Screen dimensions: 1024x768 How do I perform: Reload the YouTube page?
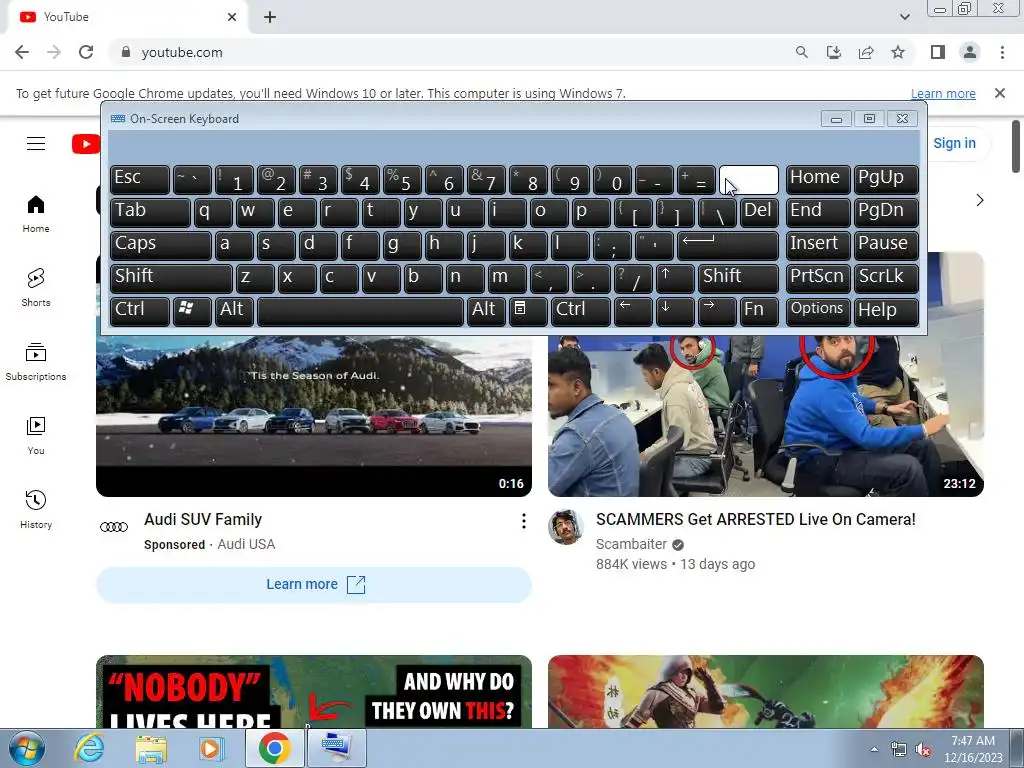86,52
